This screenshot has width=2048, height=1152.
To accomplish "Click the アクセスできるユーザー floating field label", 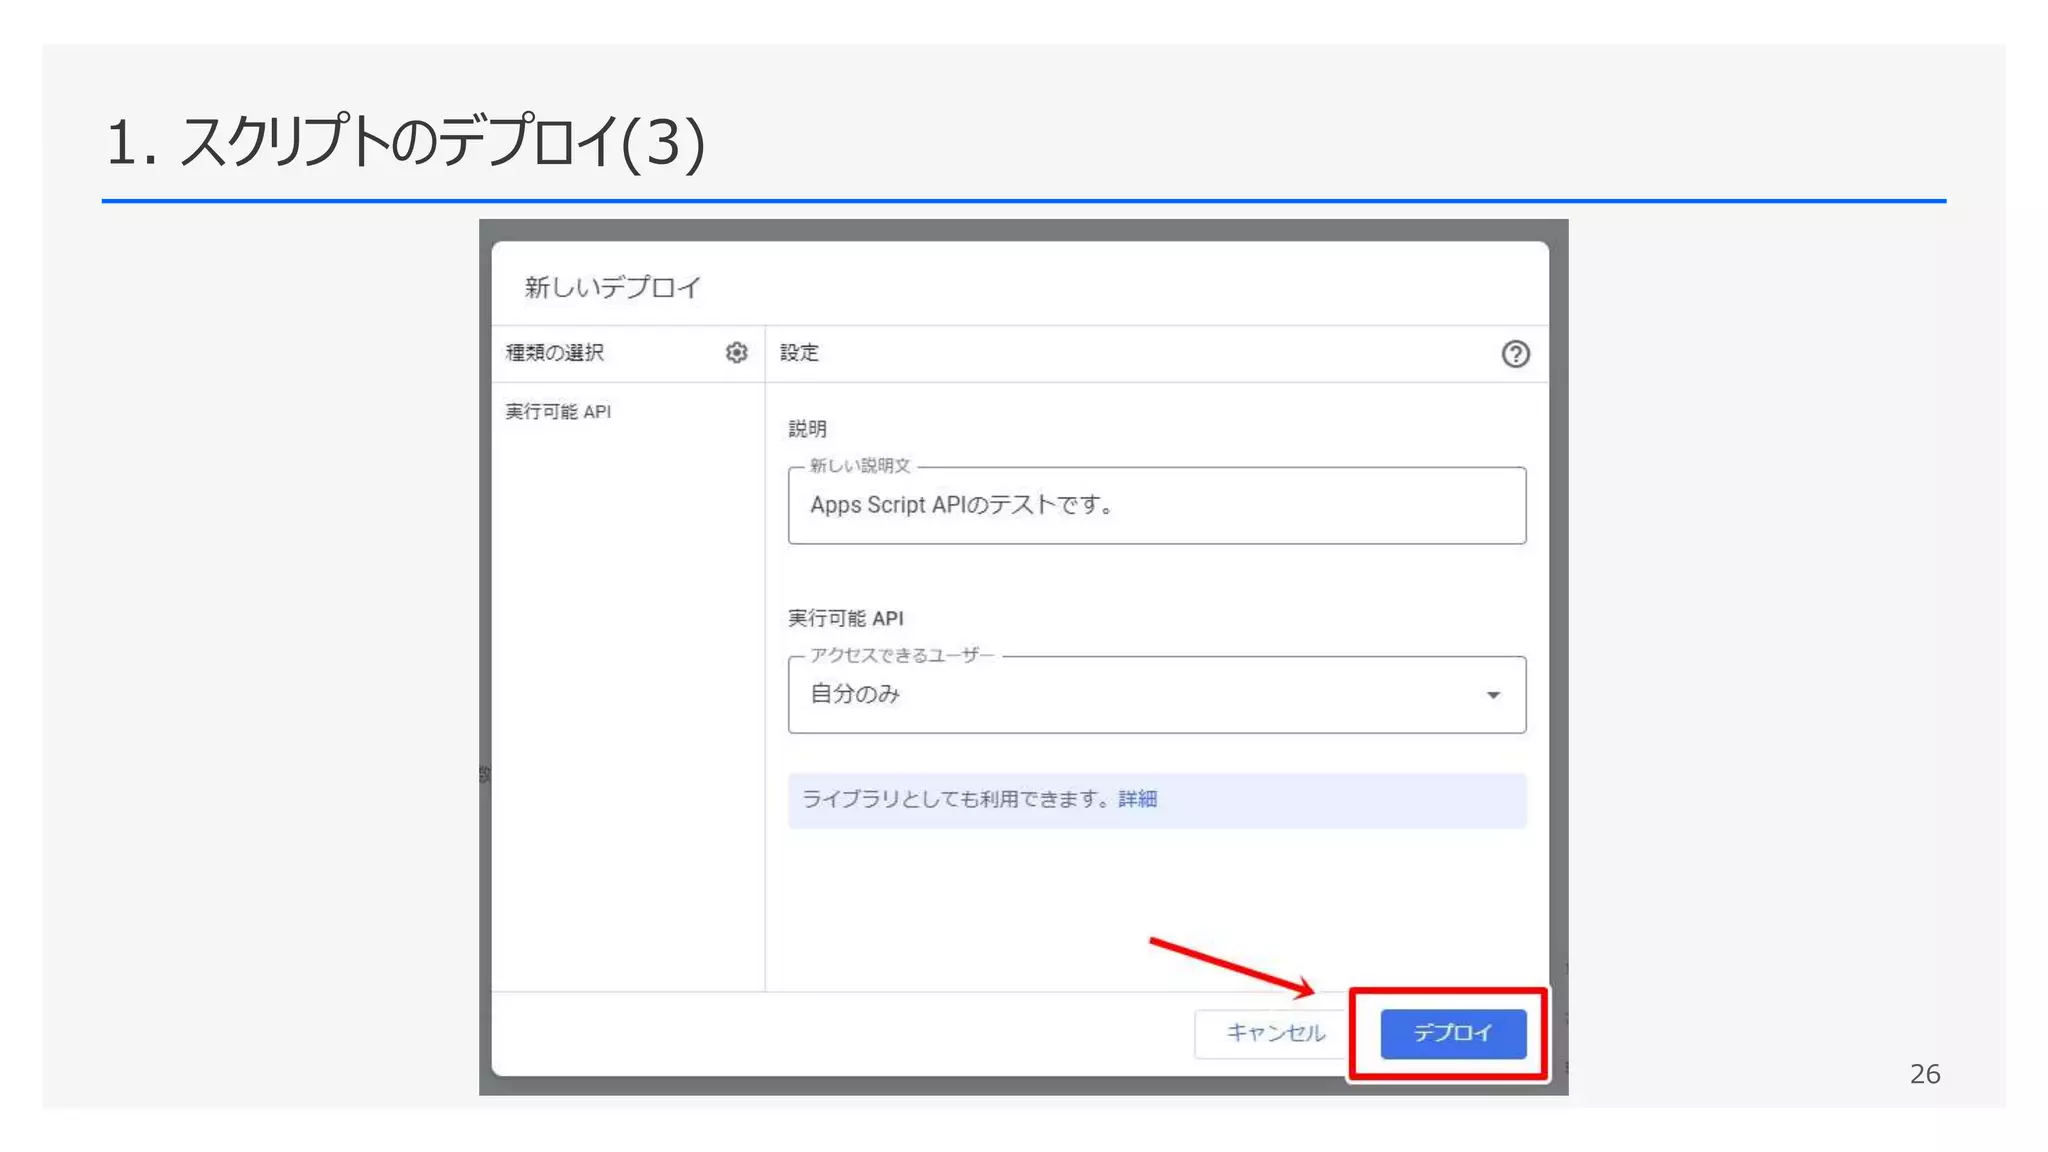I will pos(901,655).
